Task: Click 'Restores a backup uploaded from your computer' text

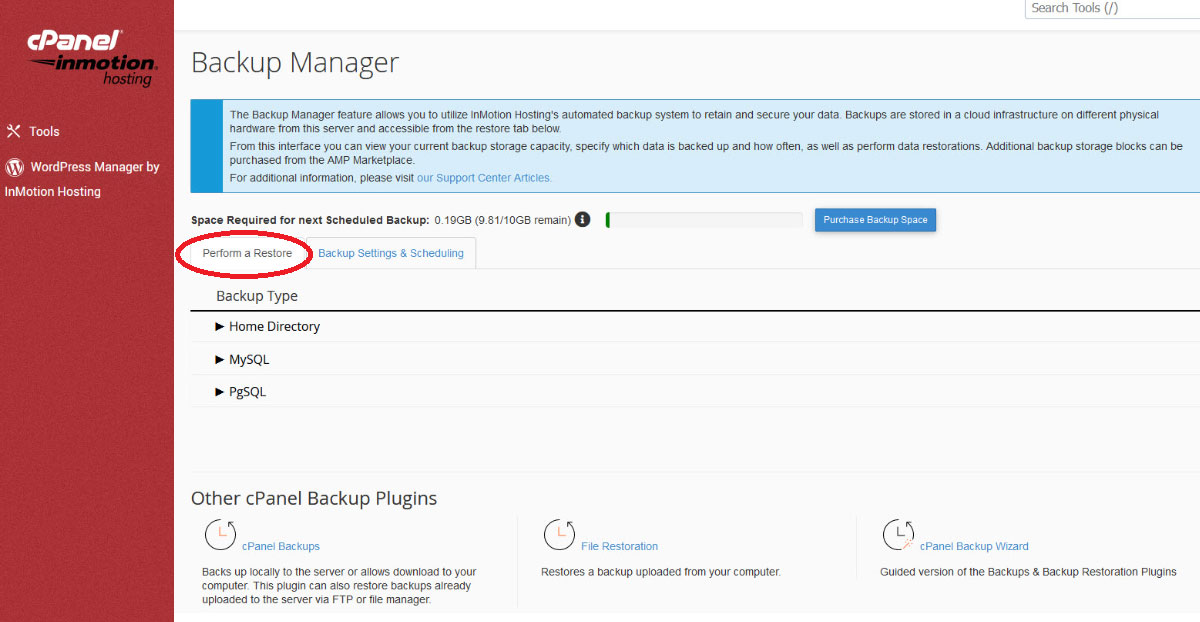Action: coord(660,572)
